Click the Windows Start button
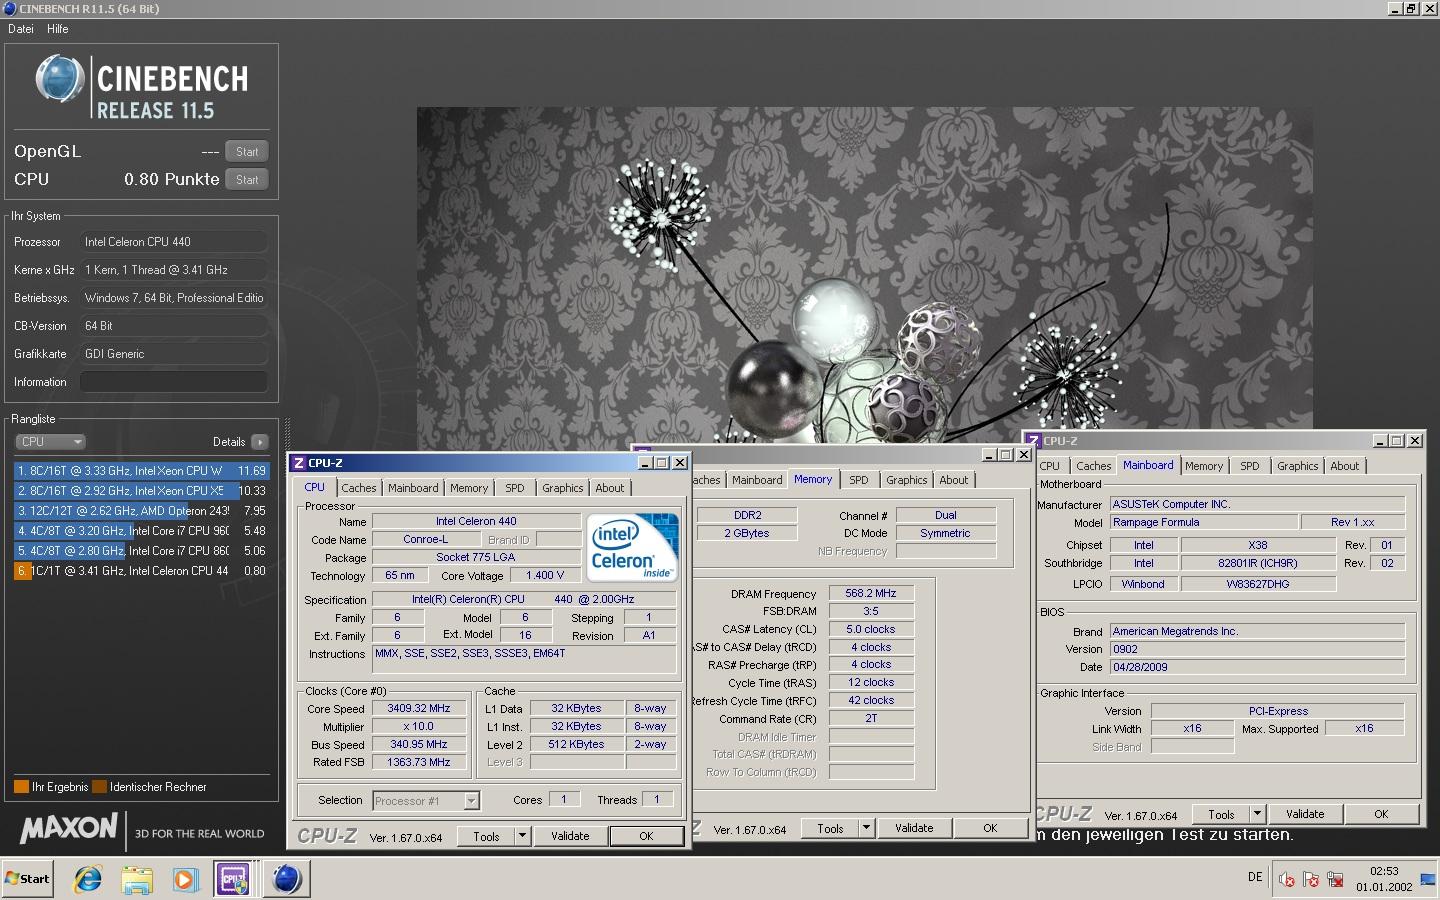The image size is (1440, 900). pos(27,879)
